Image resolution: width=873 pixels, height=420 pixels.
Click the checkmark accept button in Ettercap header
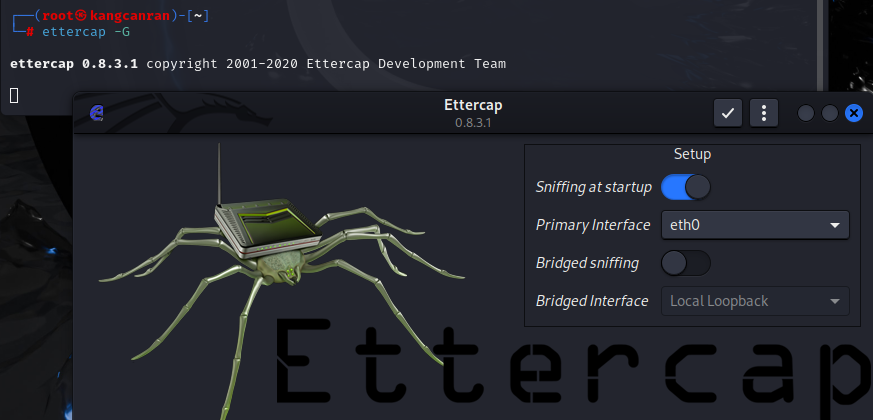point(728,113)
